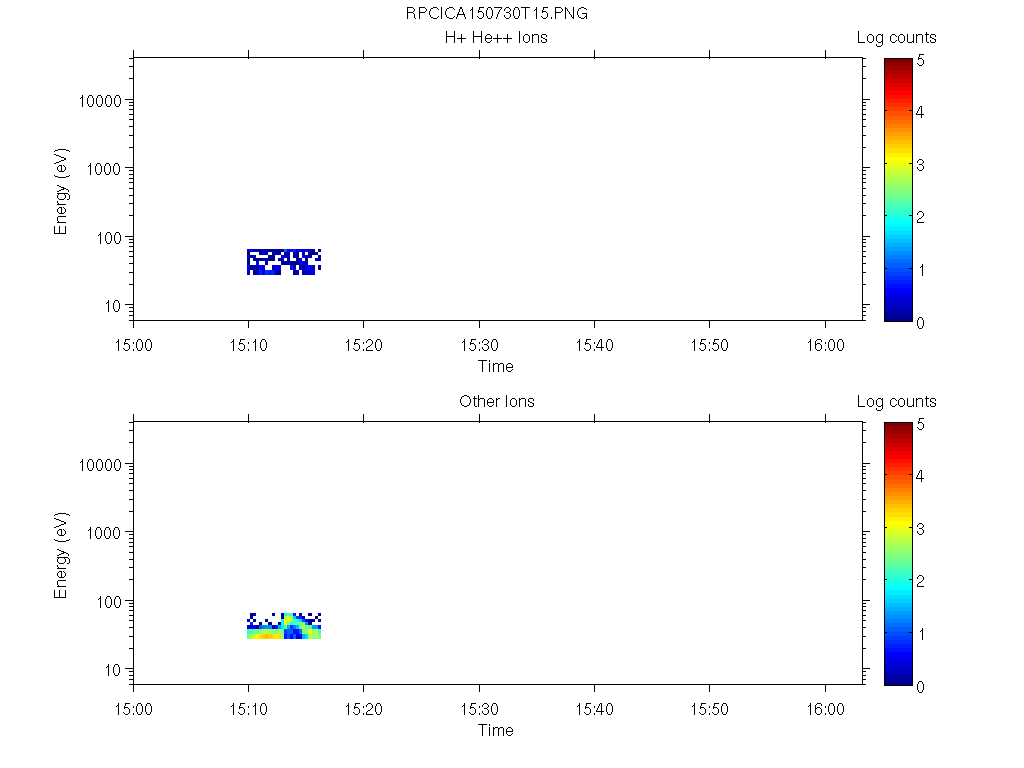Click the 15:10 tick label in the H+ He++ Ions plot
Image resolution: width=1024 pixels, height=768 pixels.
pos(248,345)
